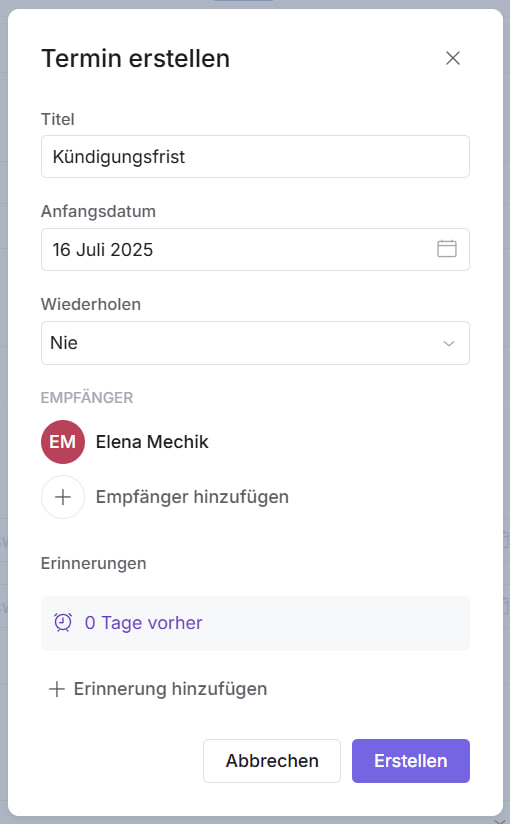Open the 0 Tage vorher reminder

[x=256, y=623]
